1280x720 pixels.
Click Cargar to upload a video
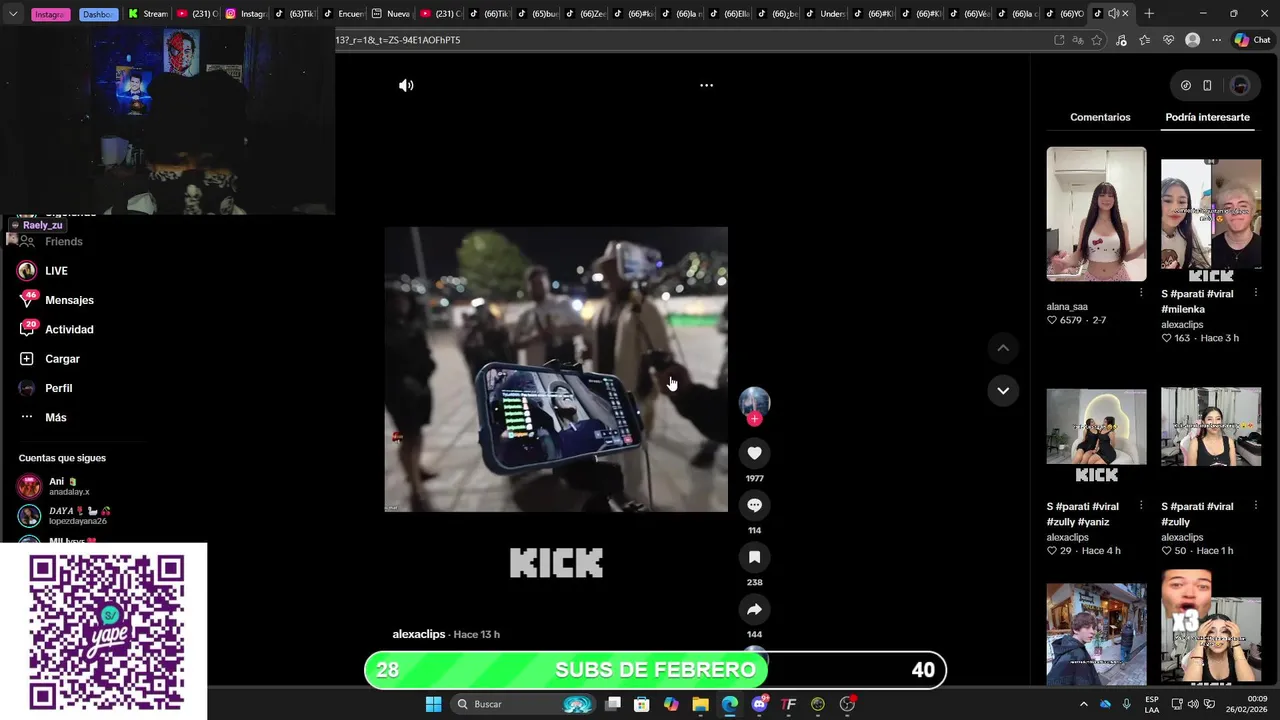pos(62,359)
